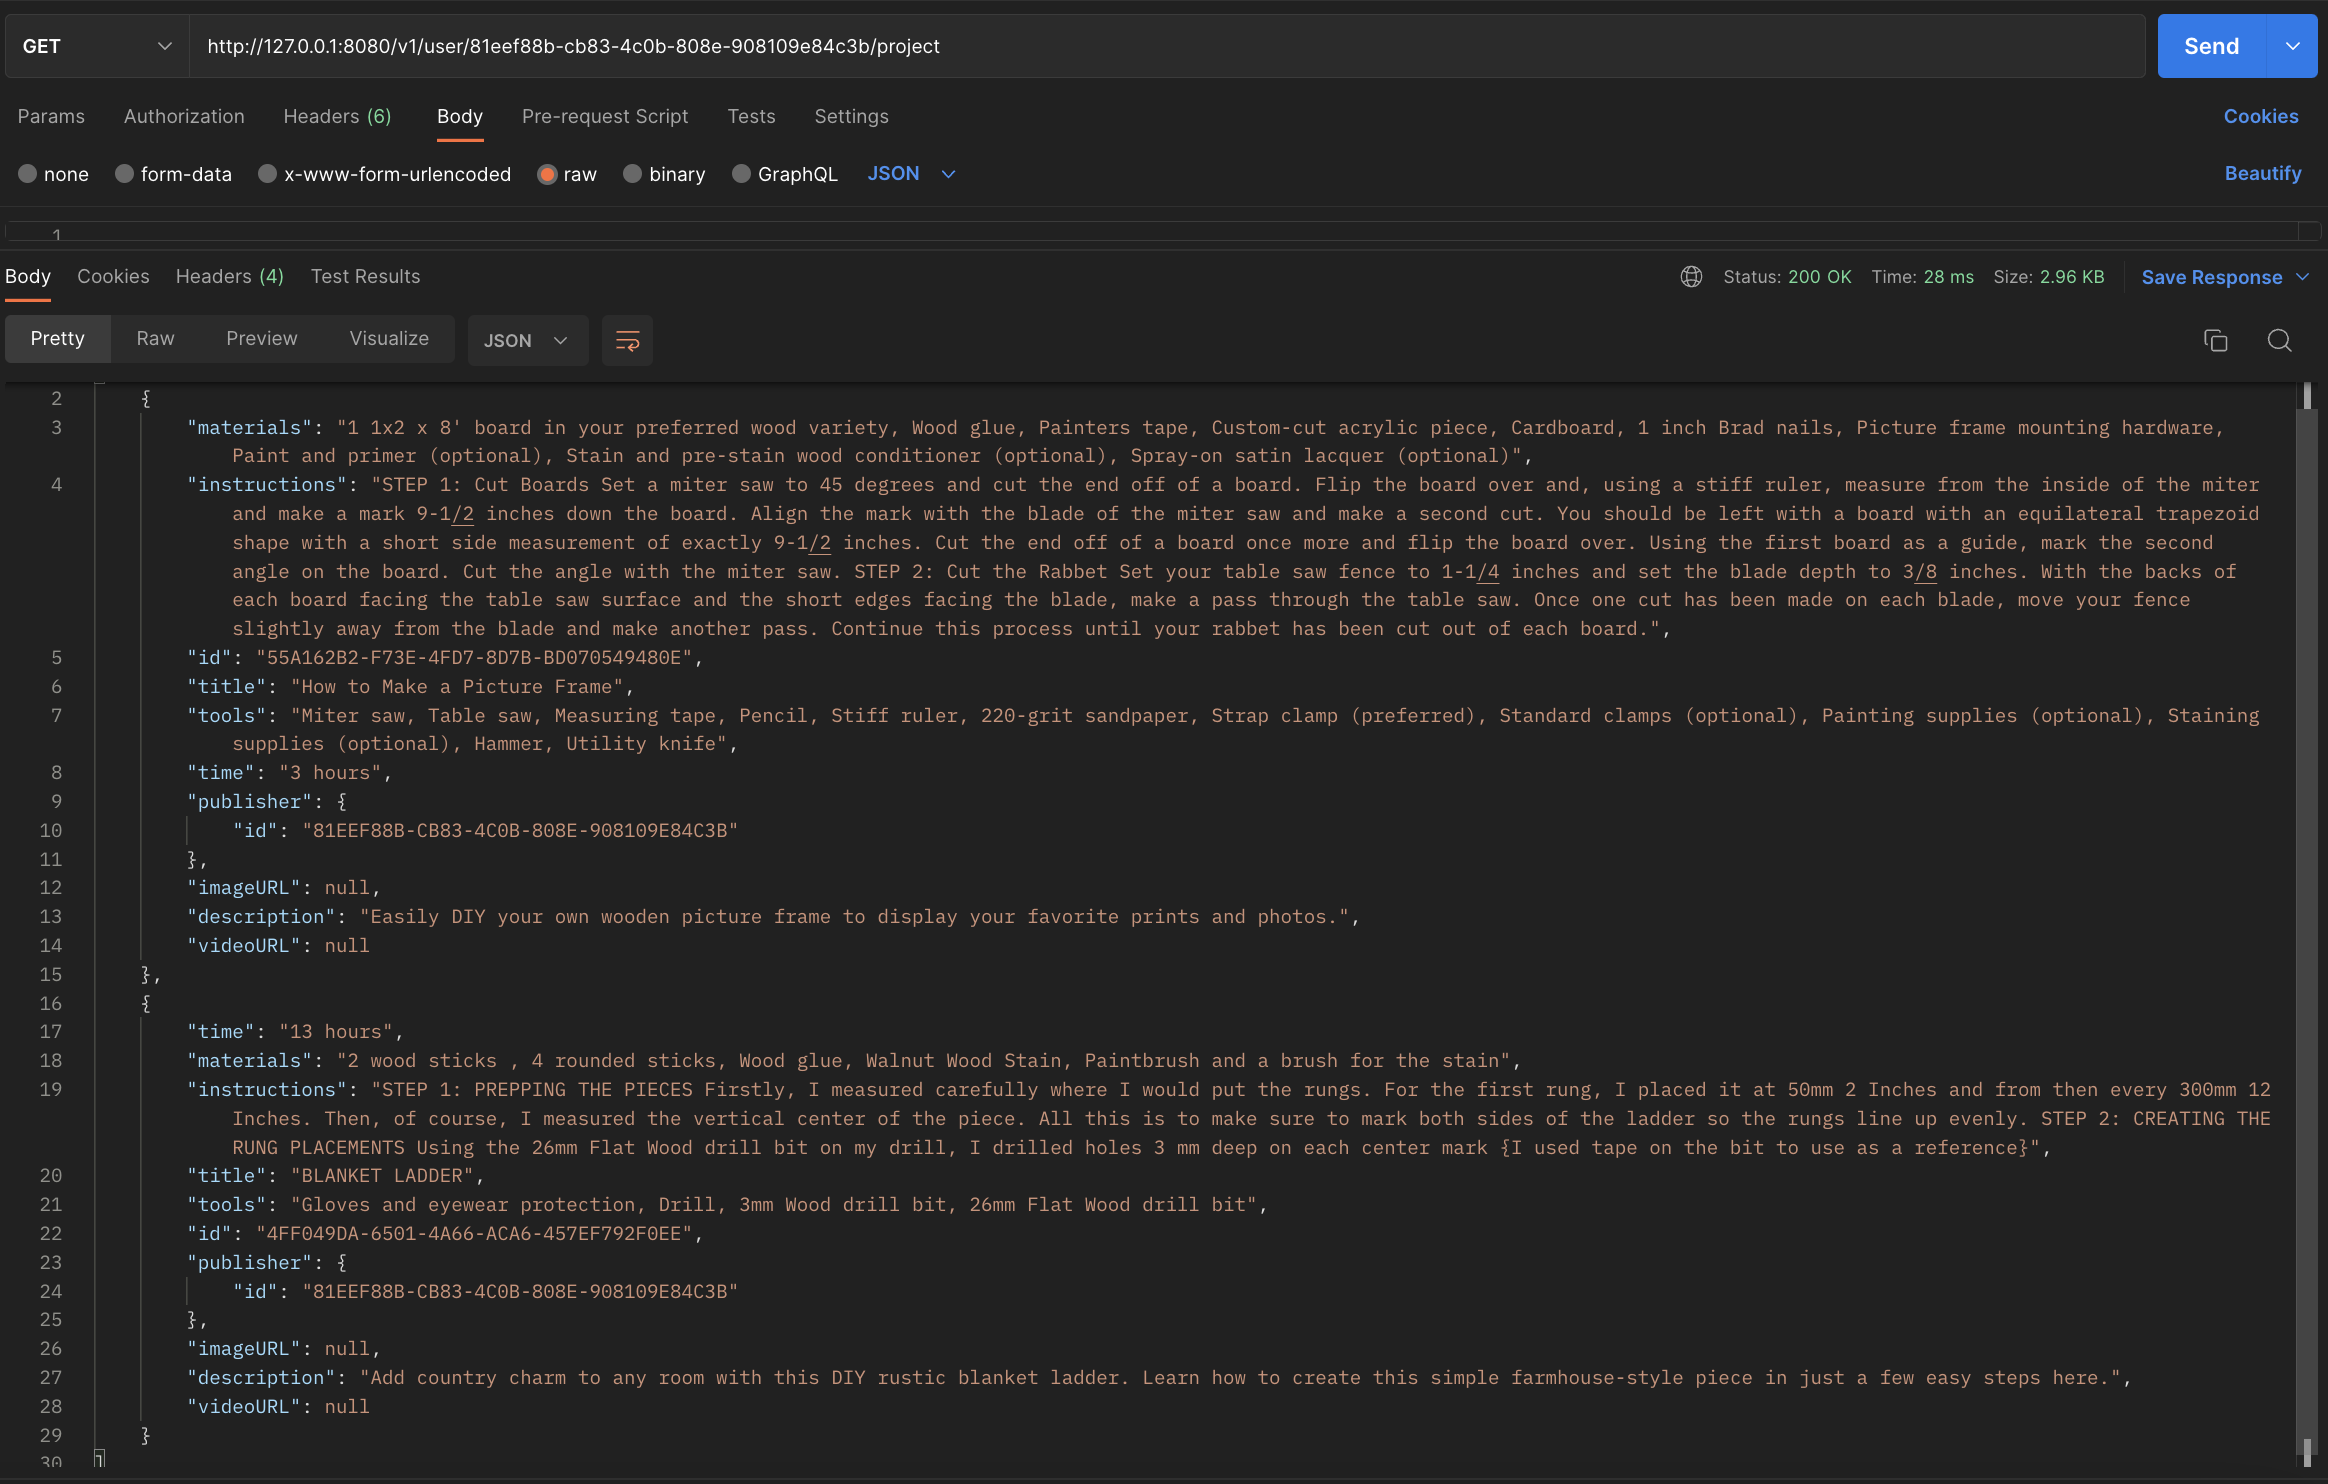Screen dimensions: 2328x1484
Task: Click the request URL field
Action: pyautogui.click(x=1166, y=46)
